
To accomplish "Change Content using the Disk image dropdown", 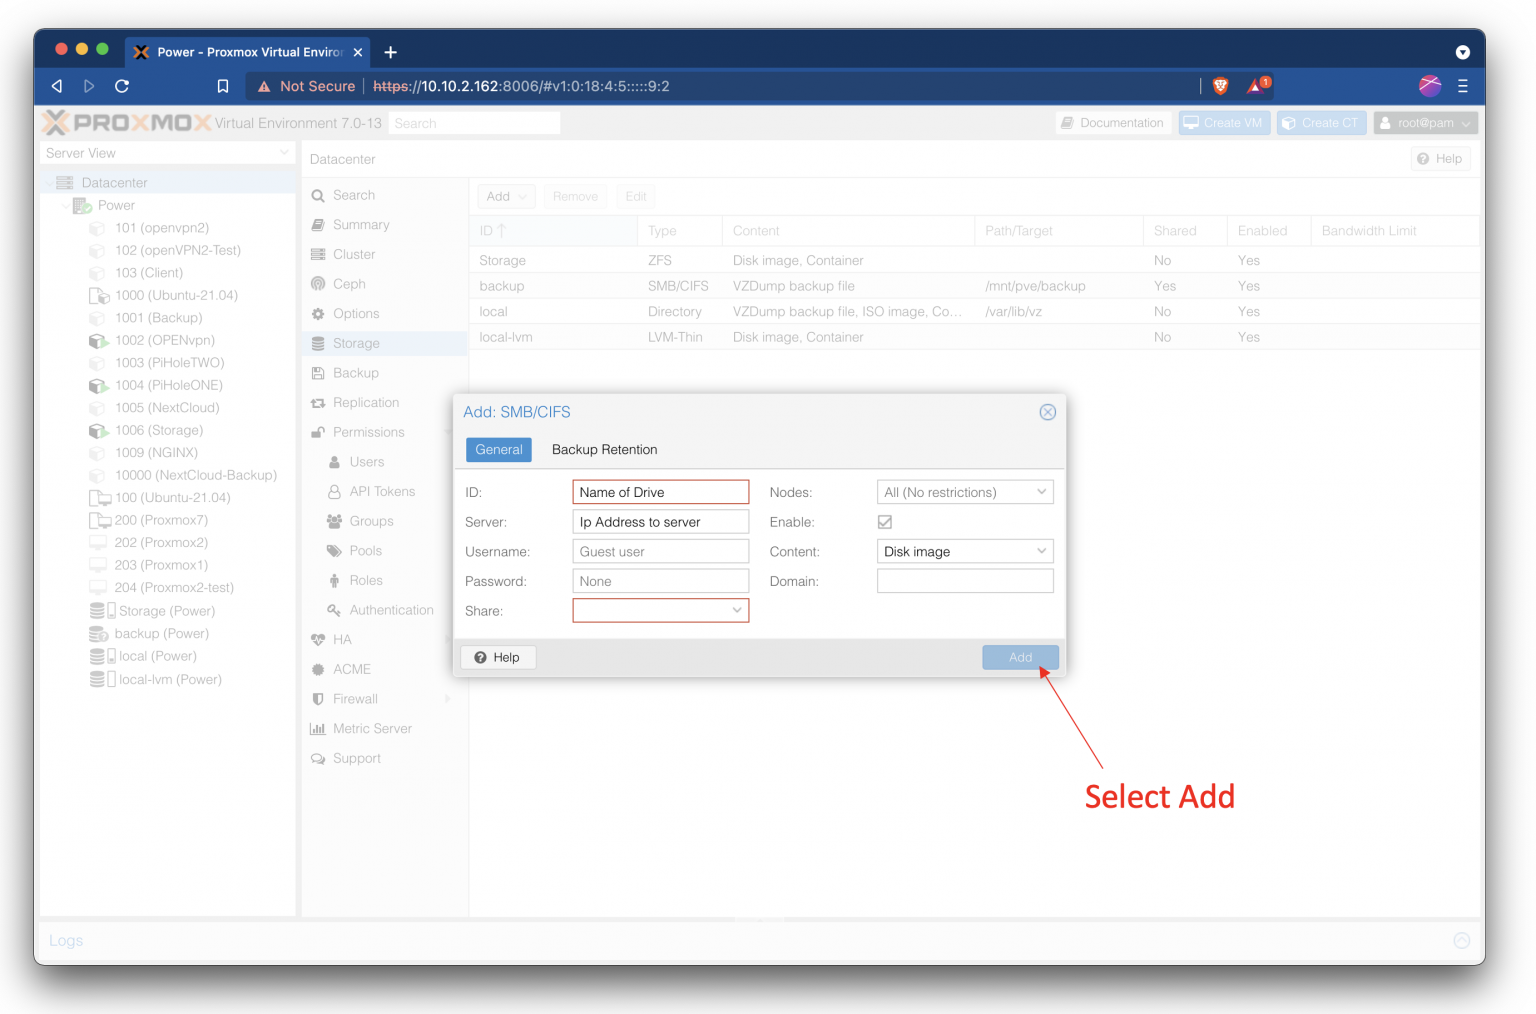I will [964, 550].
